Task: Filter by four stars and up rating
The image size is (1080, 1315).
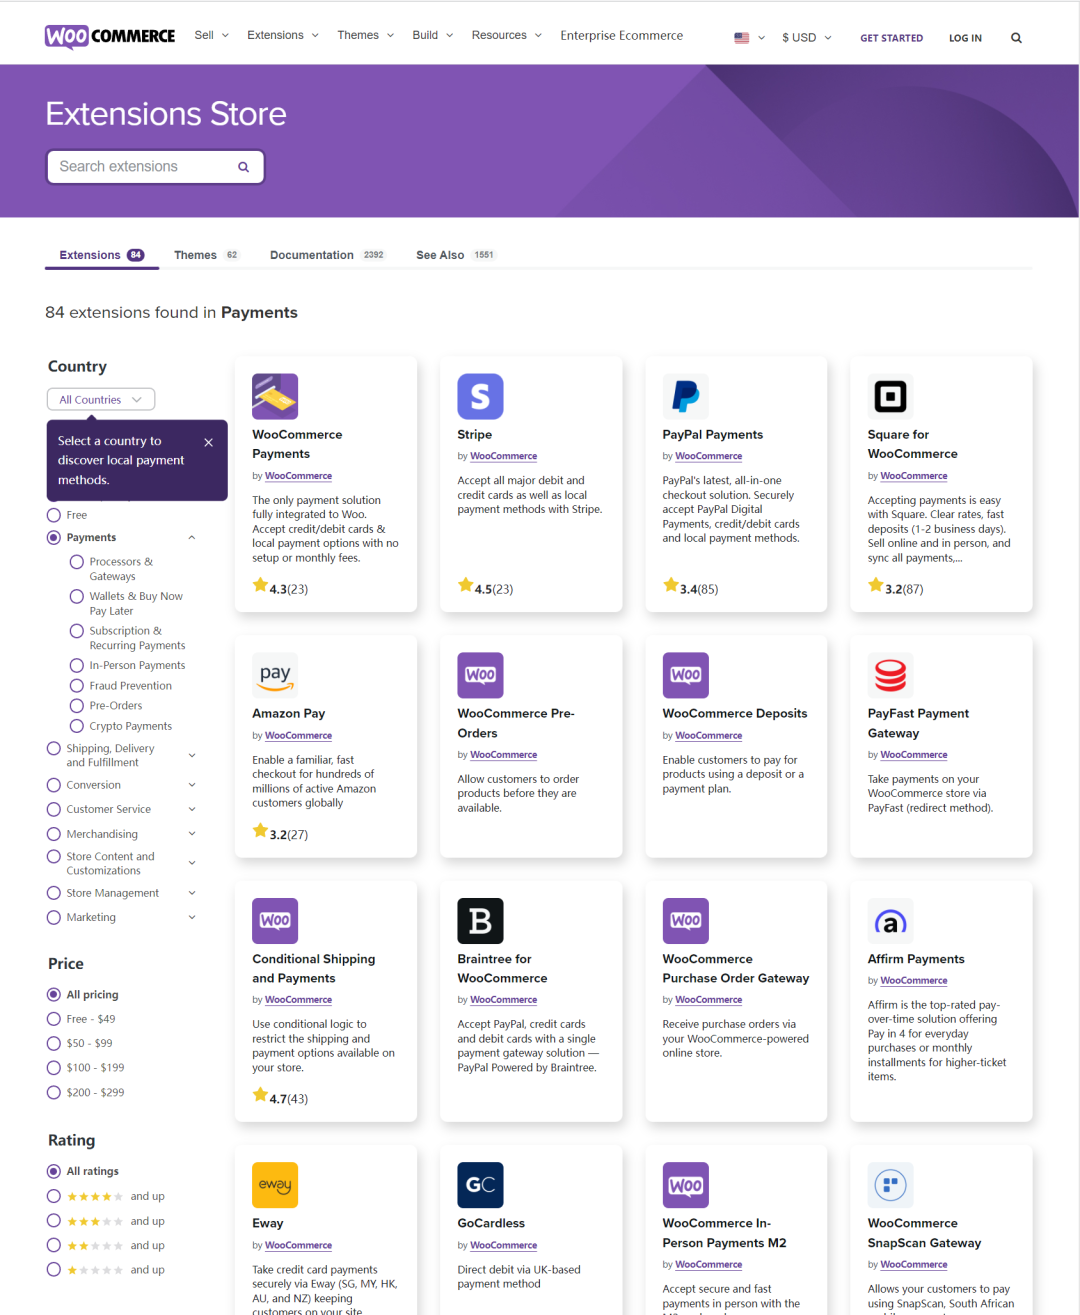Action: click(x=53, y=1195)
